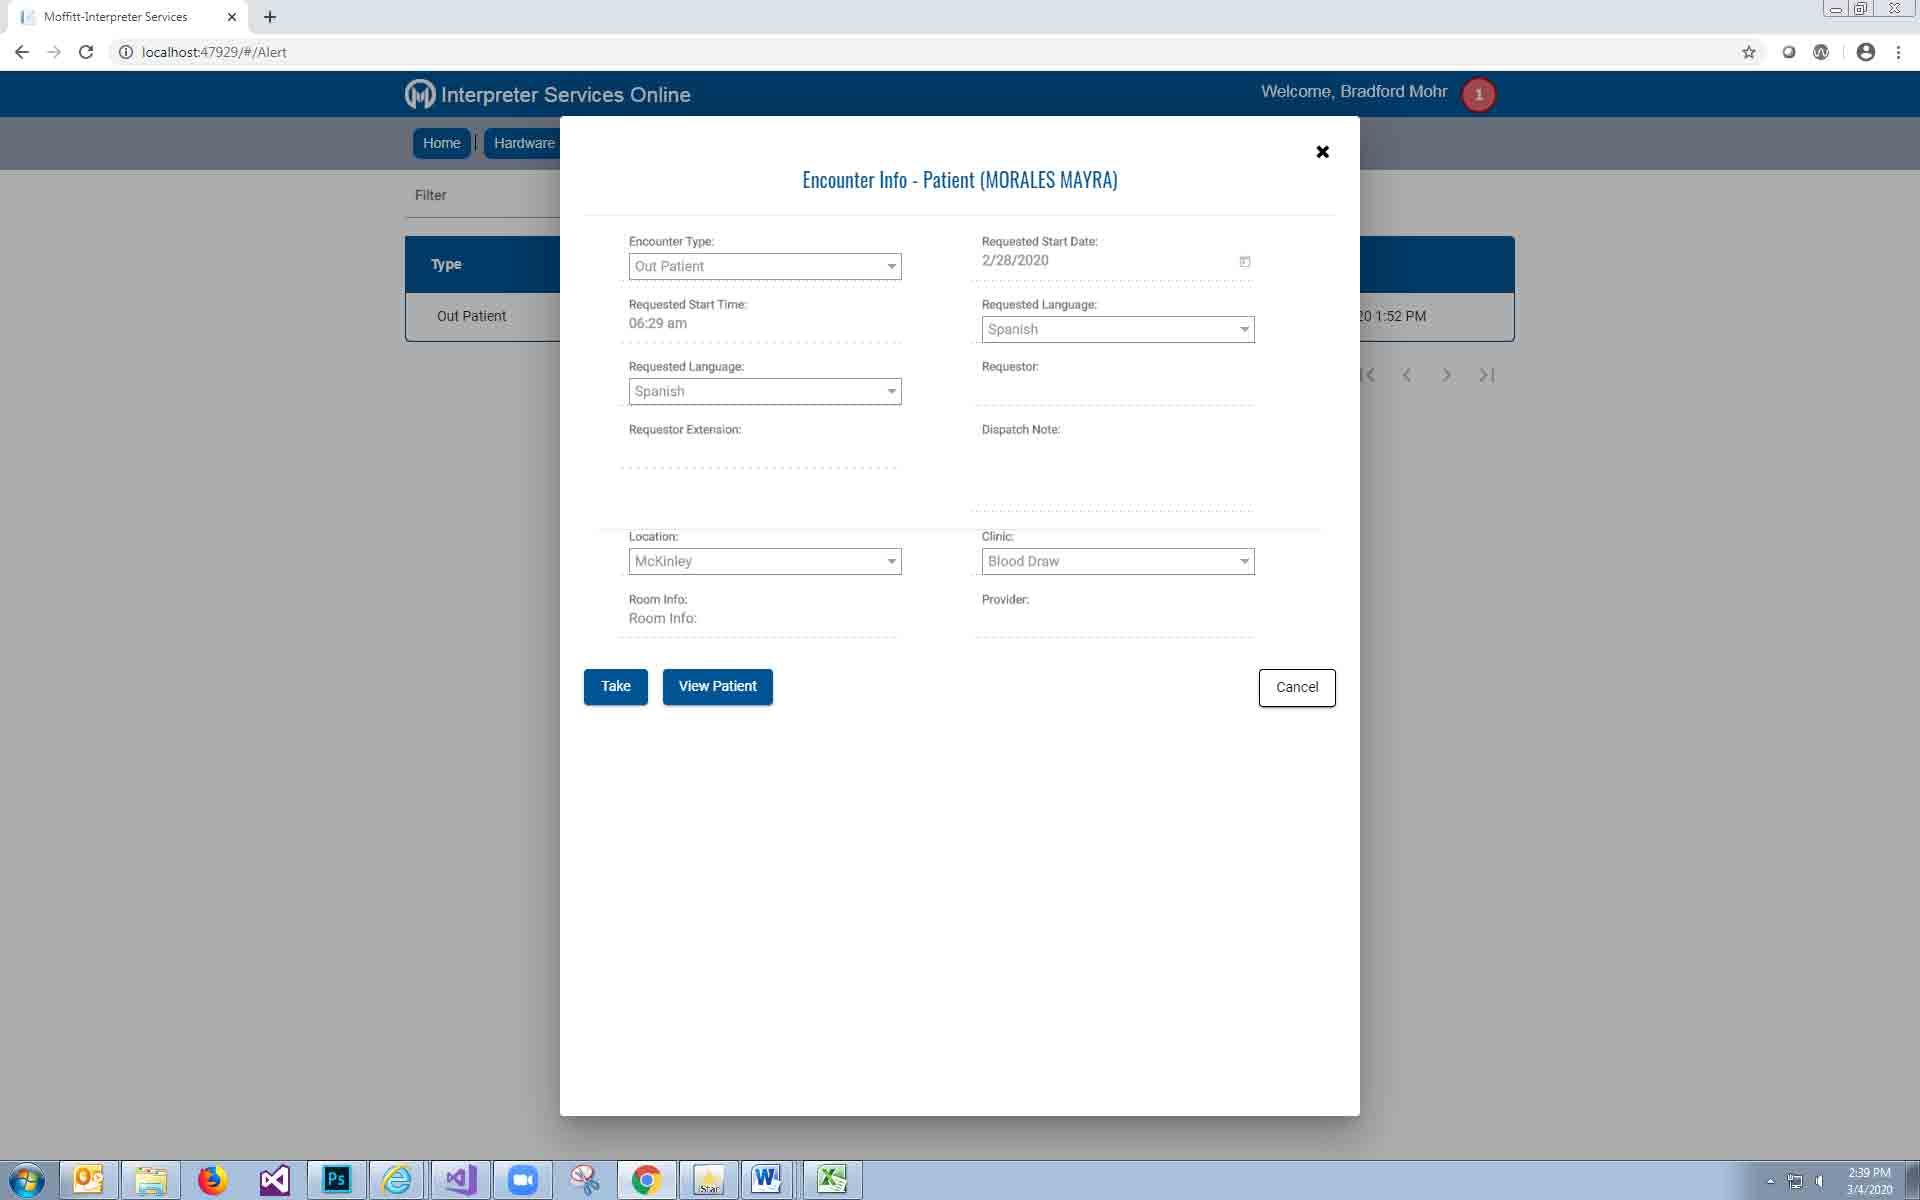
Task: Reload the page using browser refresh icon
Action: click(x=86, y=52)
